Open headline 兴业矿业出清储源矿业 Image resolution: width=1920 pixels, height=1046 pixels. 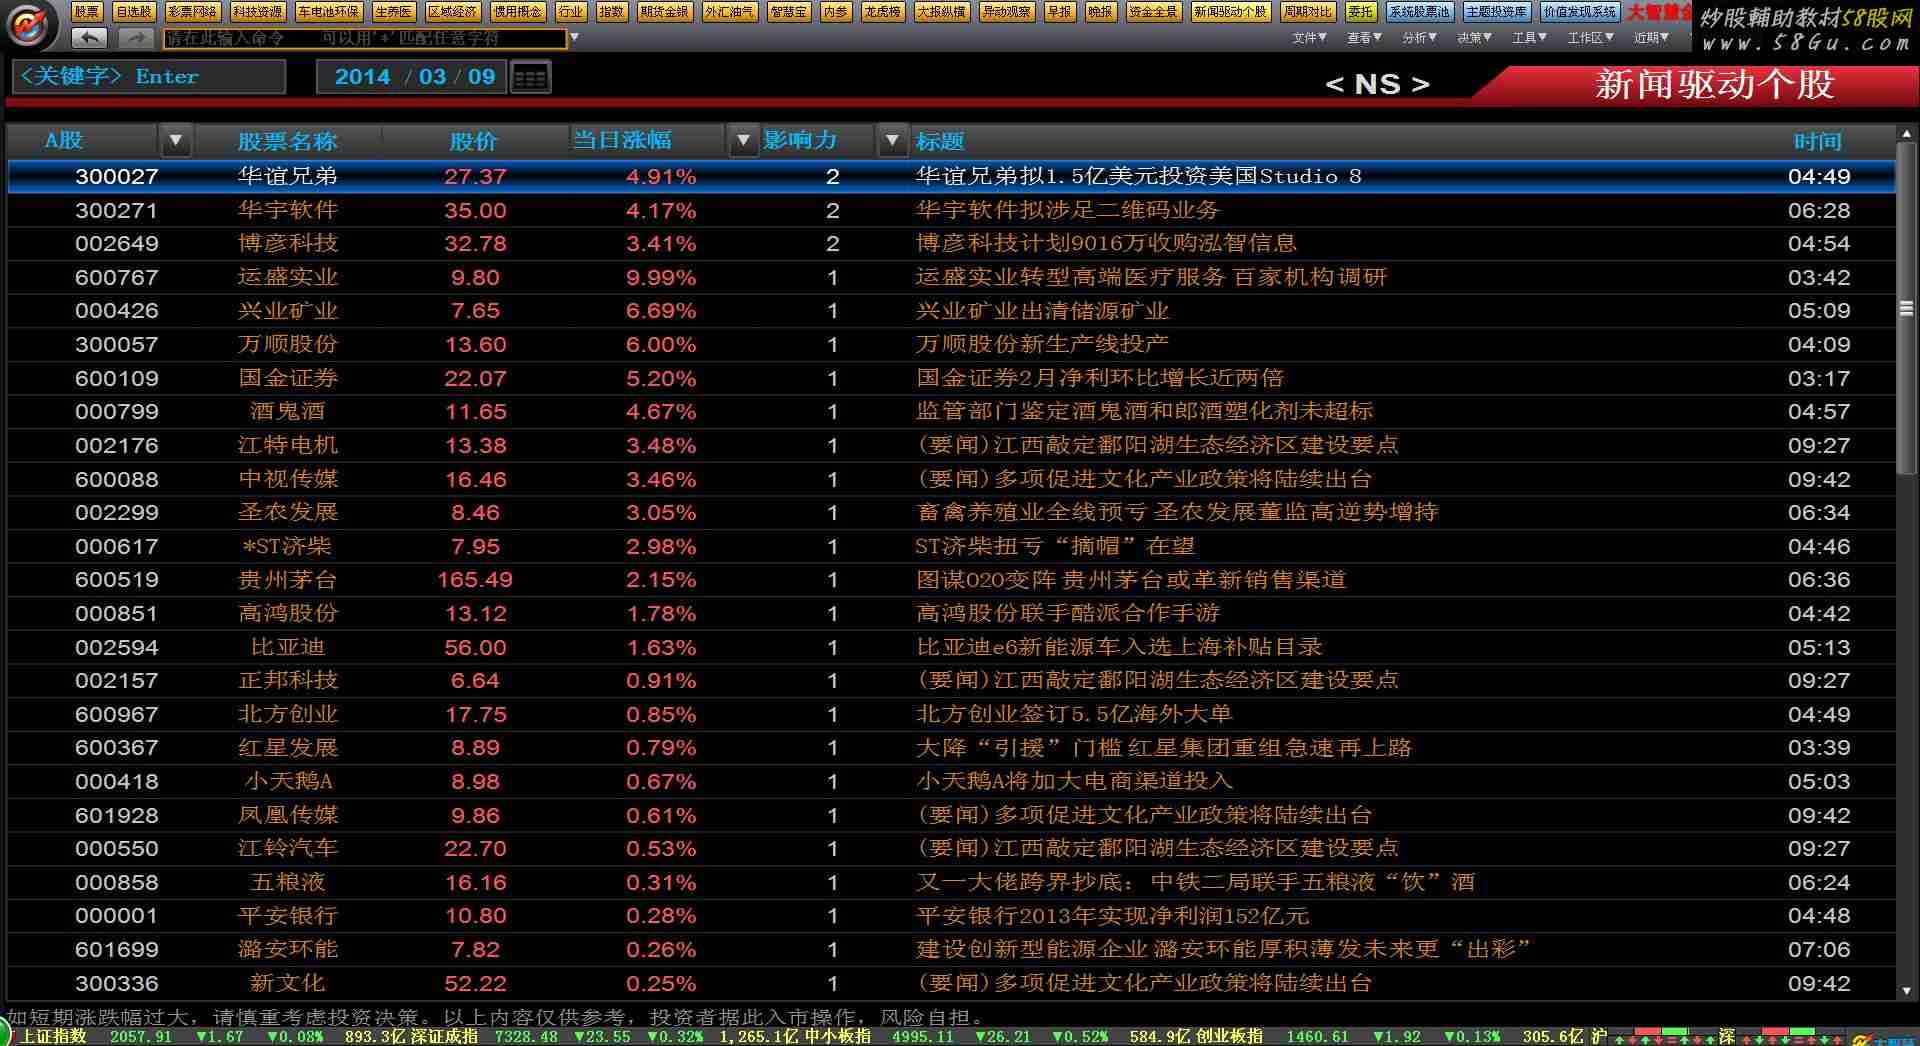(1042, 311)
